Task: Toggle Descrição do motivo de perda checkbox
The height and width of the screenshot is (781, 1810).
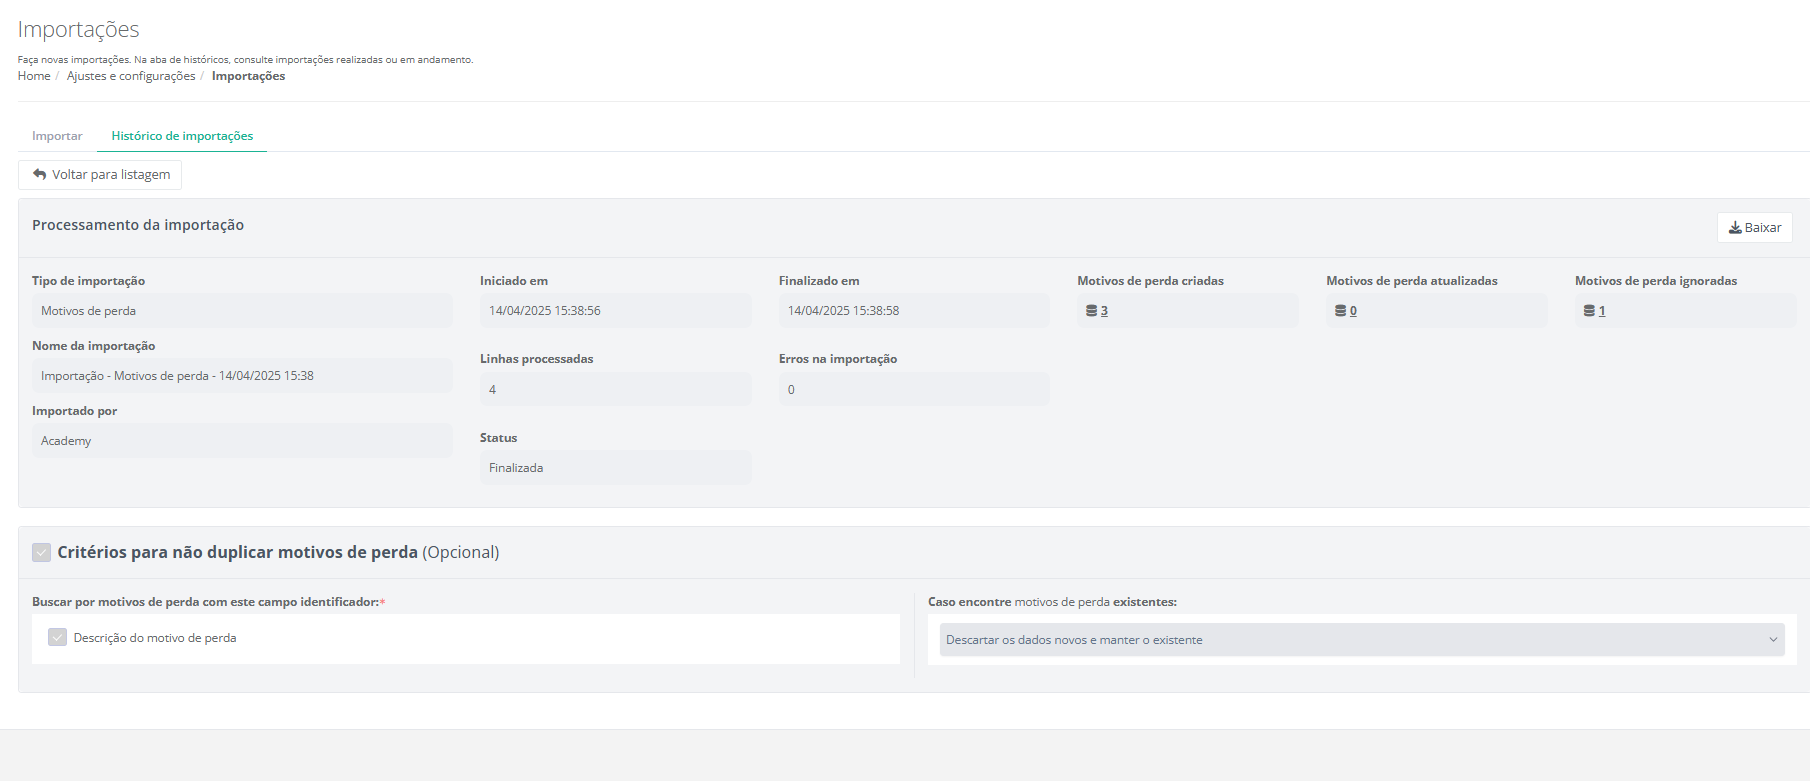Action: tap(58, 638)
